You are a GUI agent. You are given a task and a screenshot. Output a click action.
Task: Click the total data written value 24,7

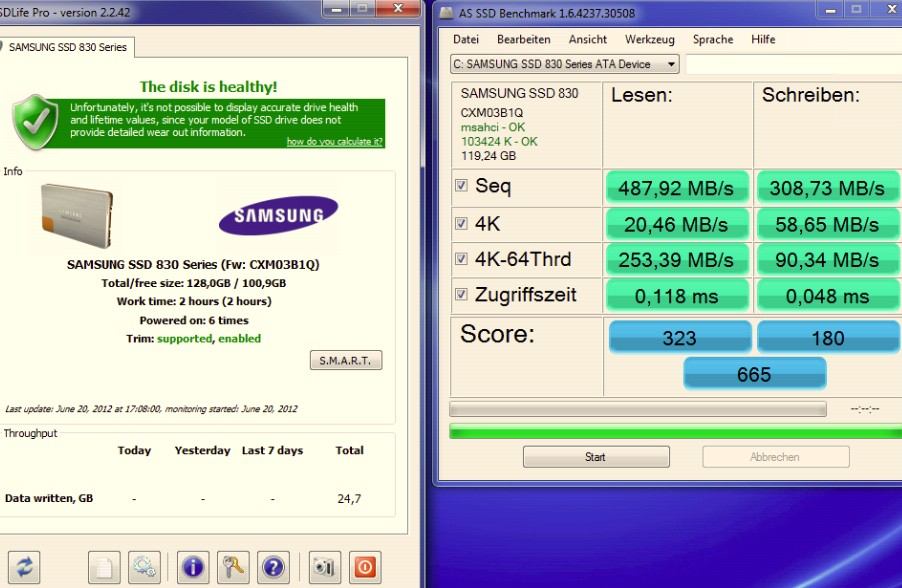coord(349,499)
